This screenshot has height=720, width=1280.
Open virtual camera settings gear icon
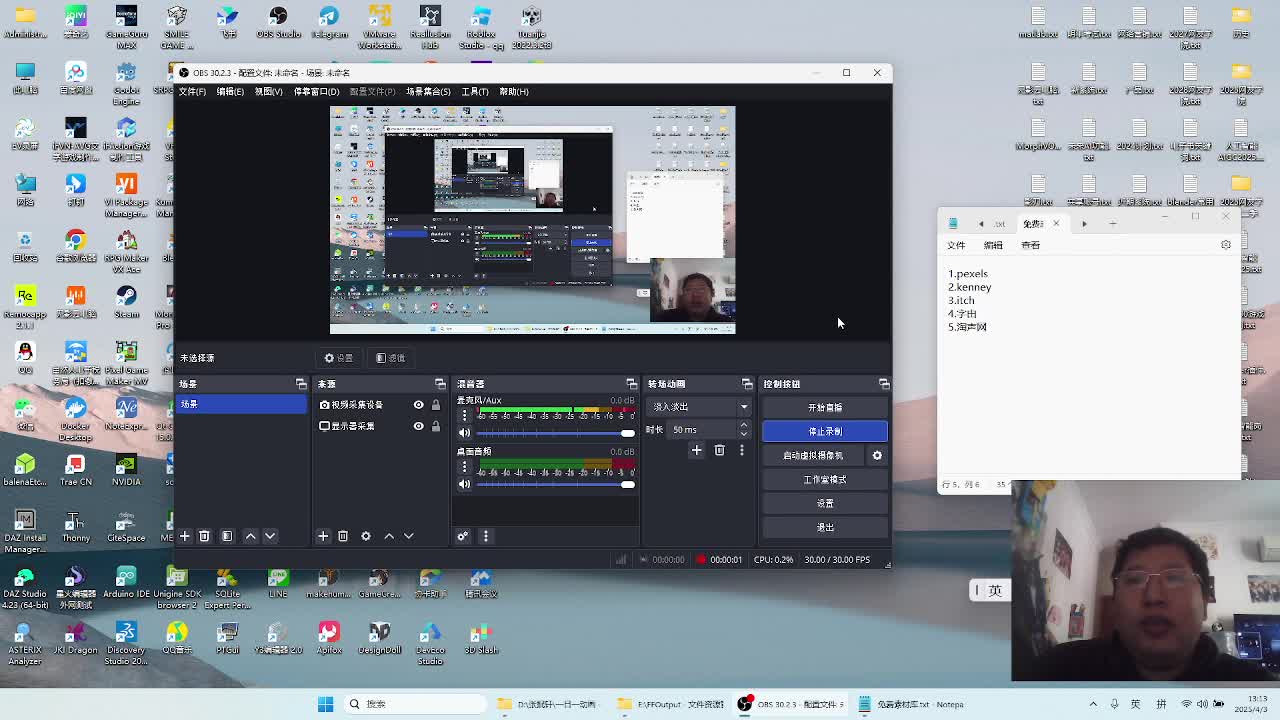point(877,455)
